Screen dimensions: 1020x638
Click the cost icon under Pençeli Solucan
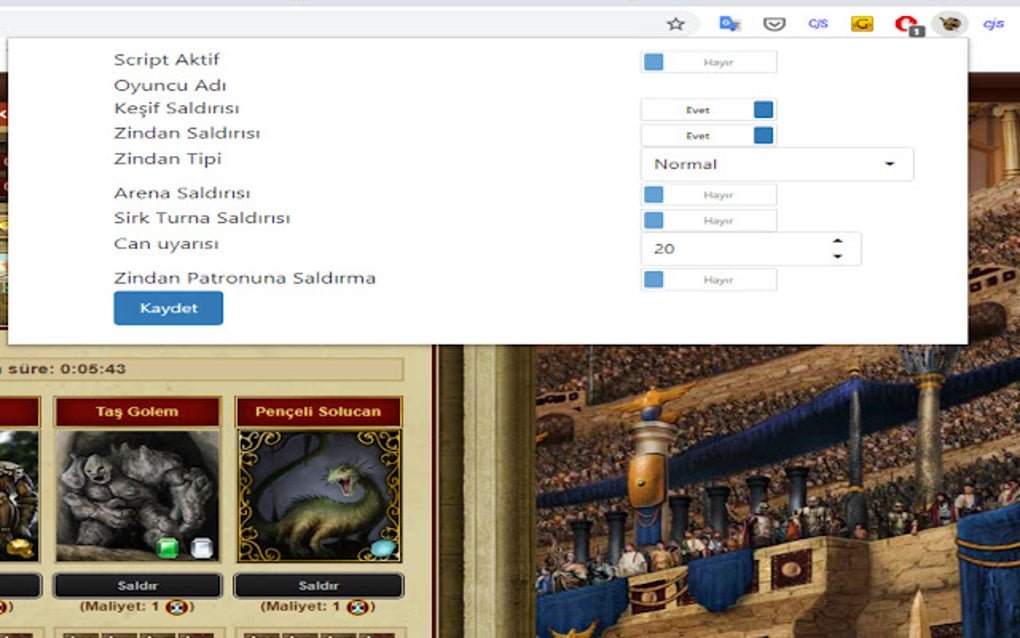[358, 607]
